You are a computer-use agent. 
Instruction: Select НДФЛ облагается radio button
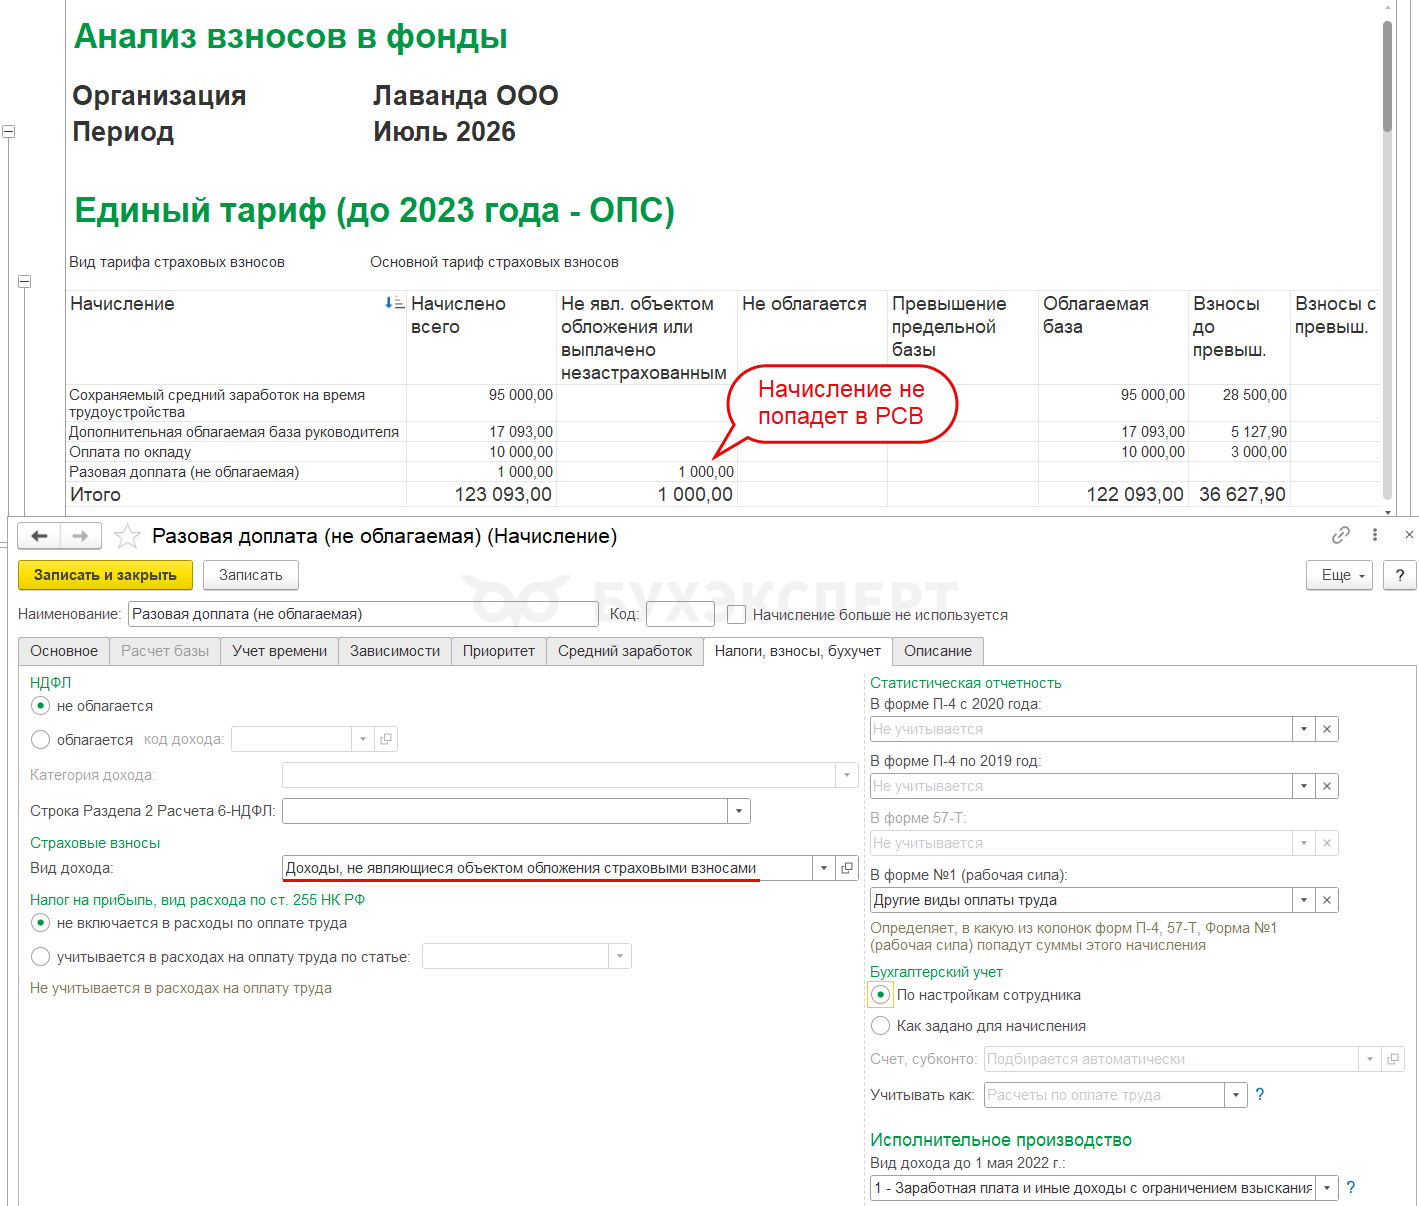pos(41,740)
